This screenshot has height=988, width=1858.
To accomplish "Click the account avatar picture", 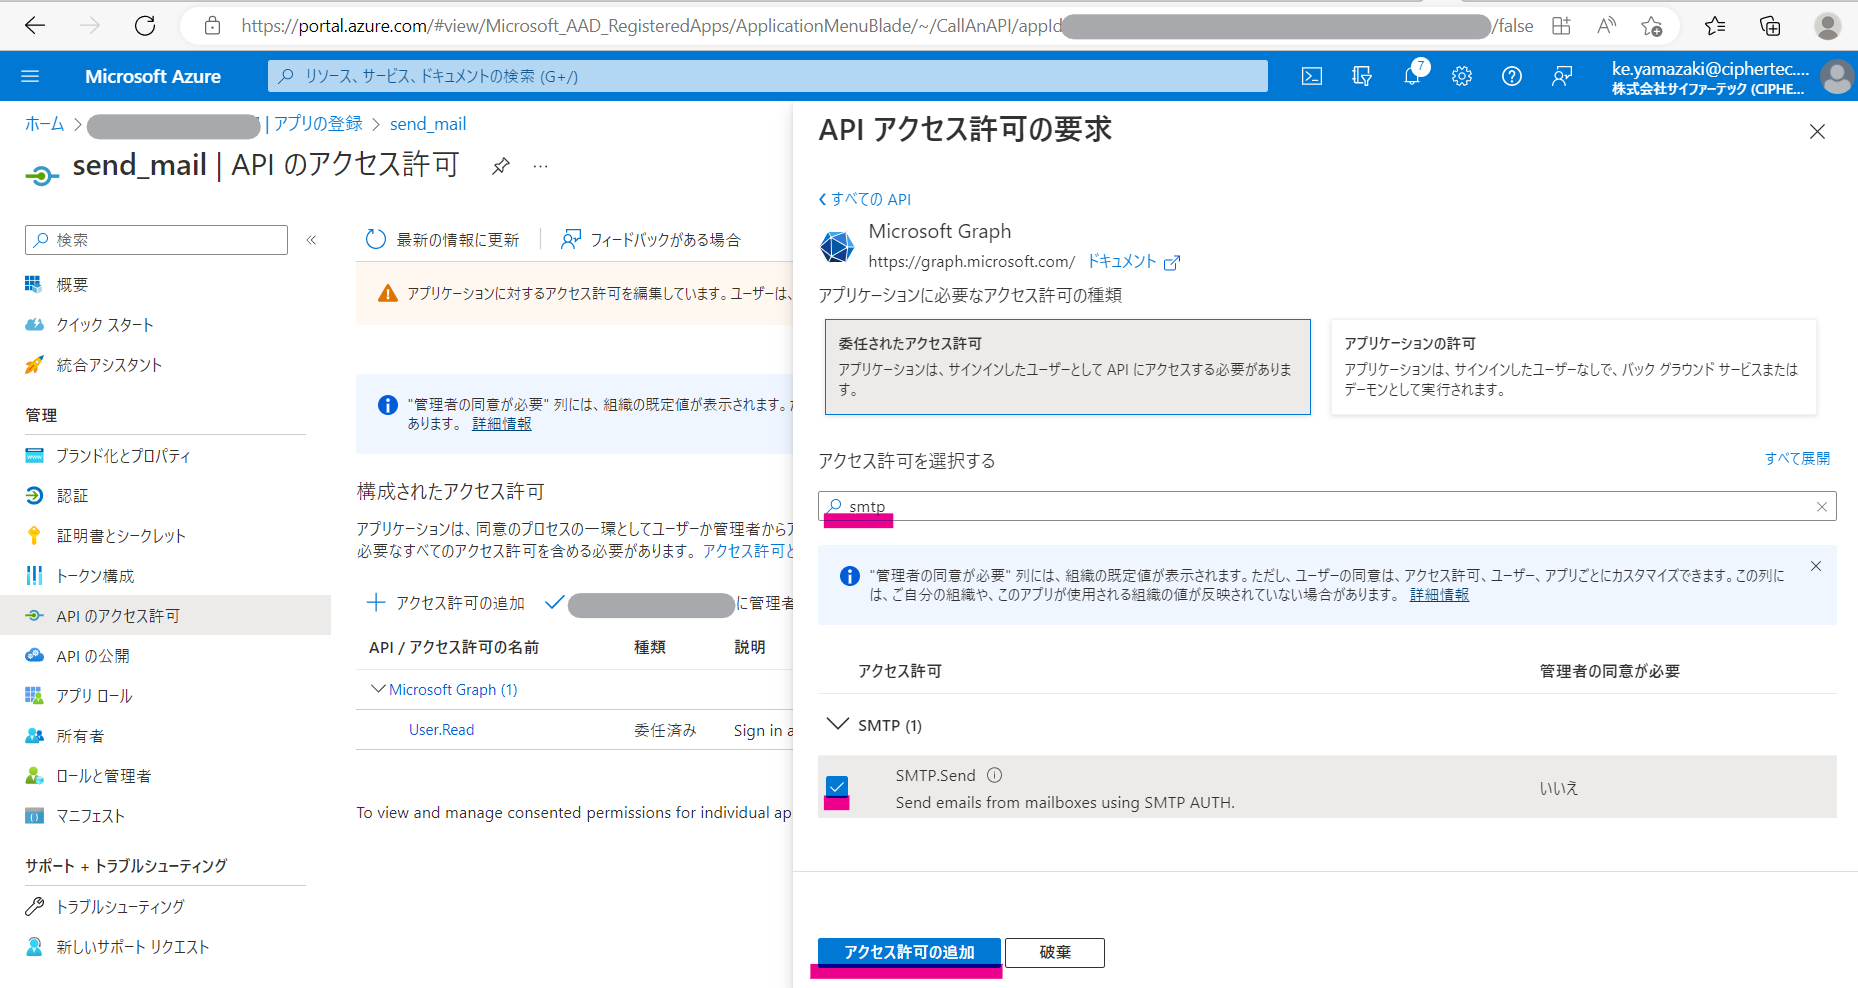I will [1837, 76].
